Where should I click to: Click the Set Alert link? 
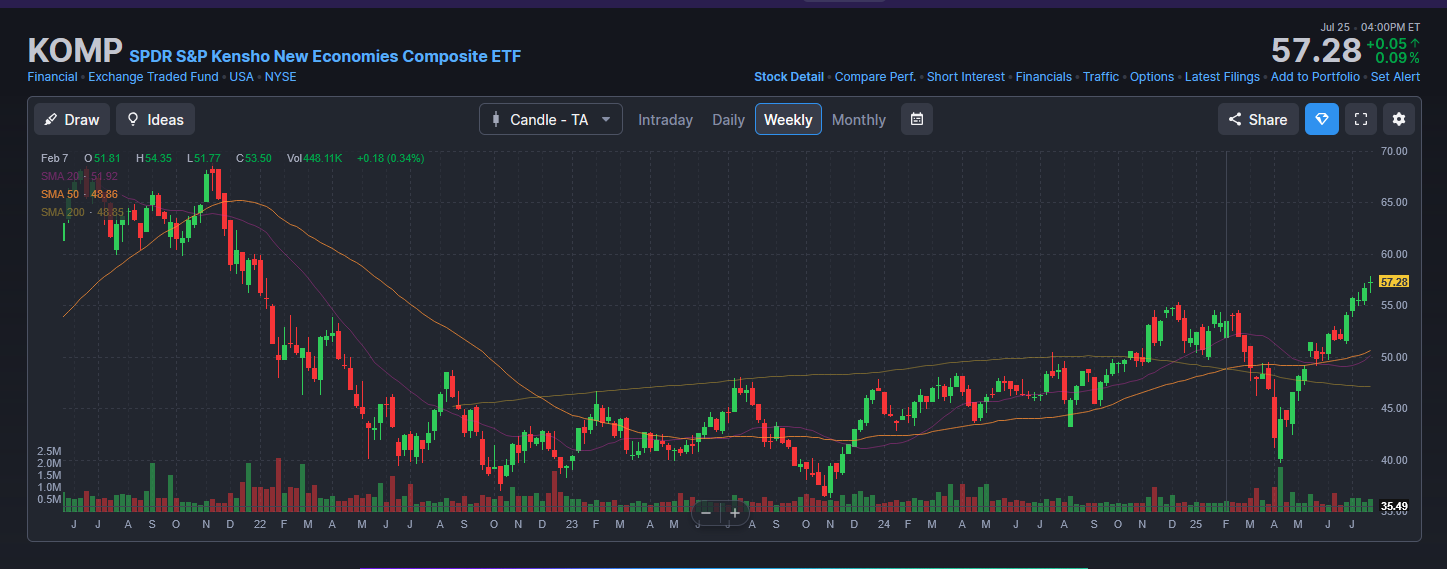pos(1395,77)
